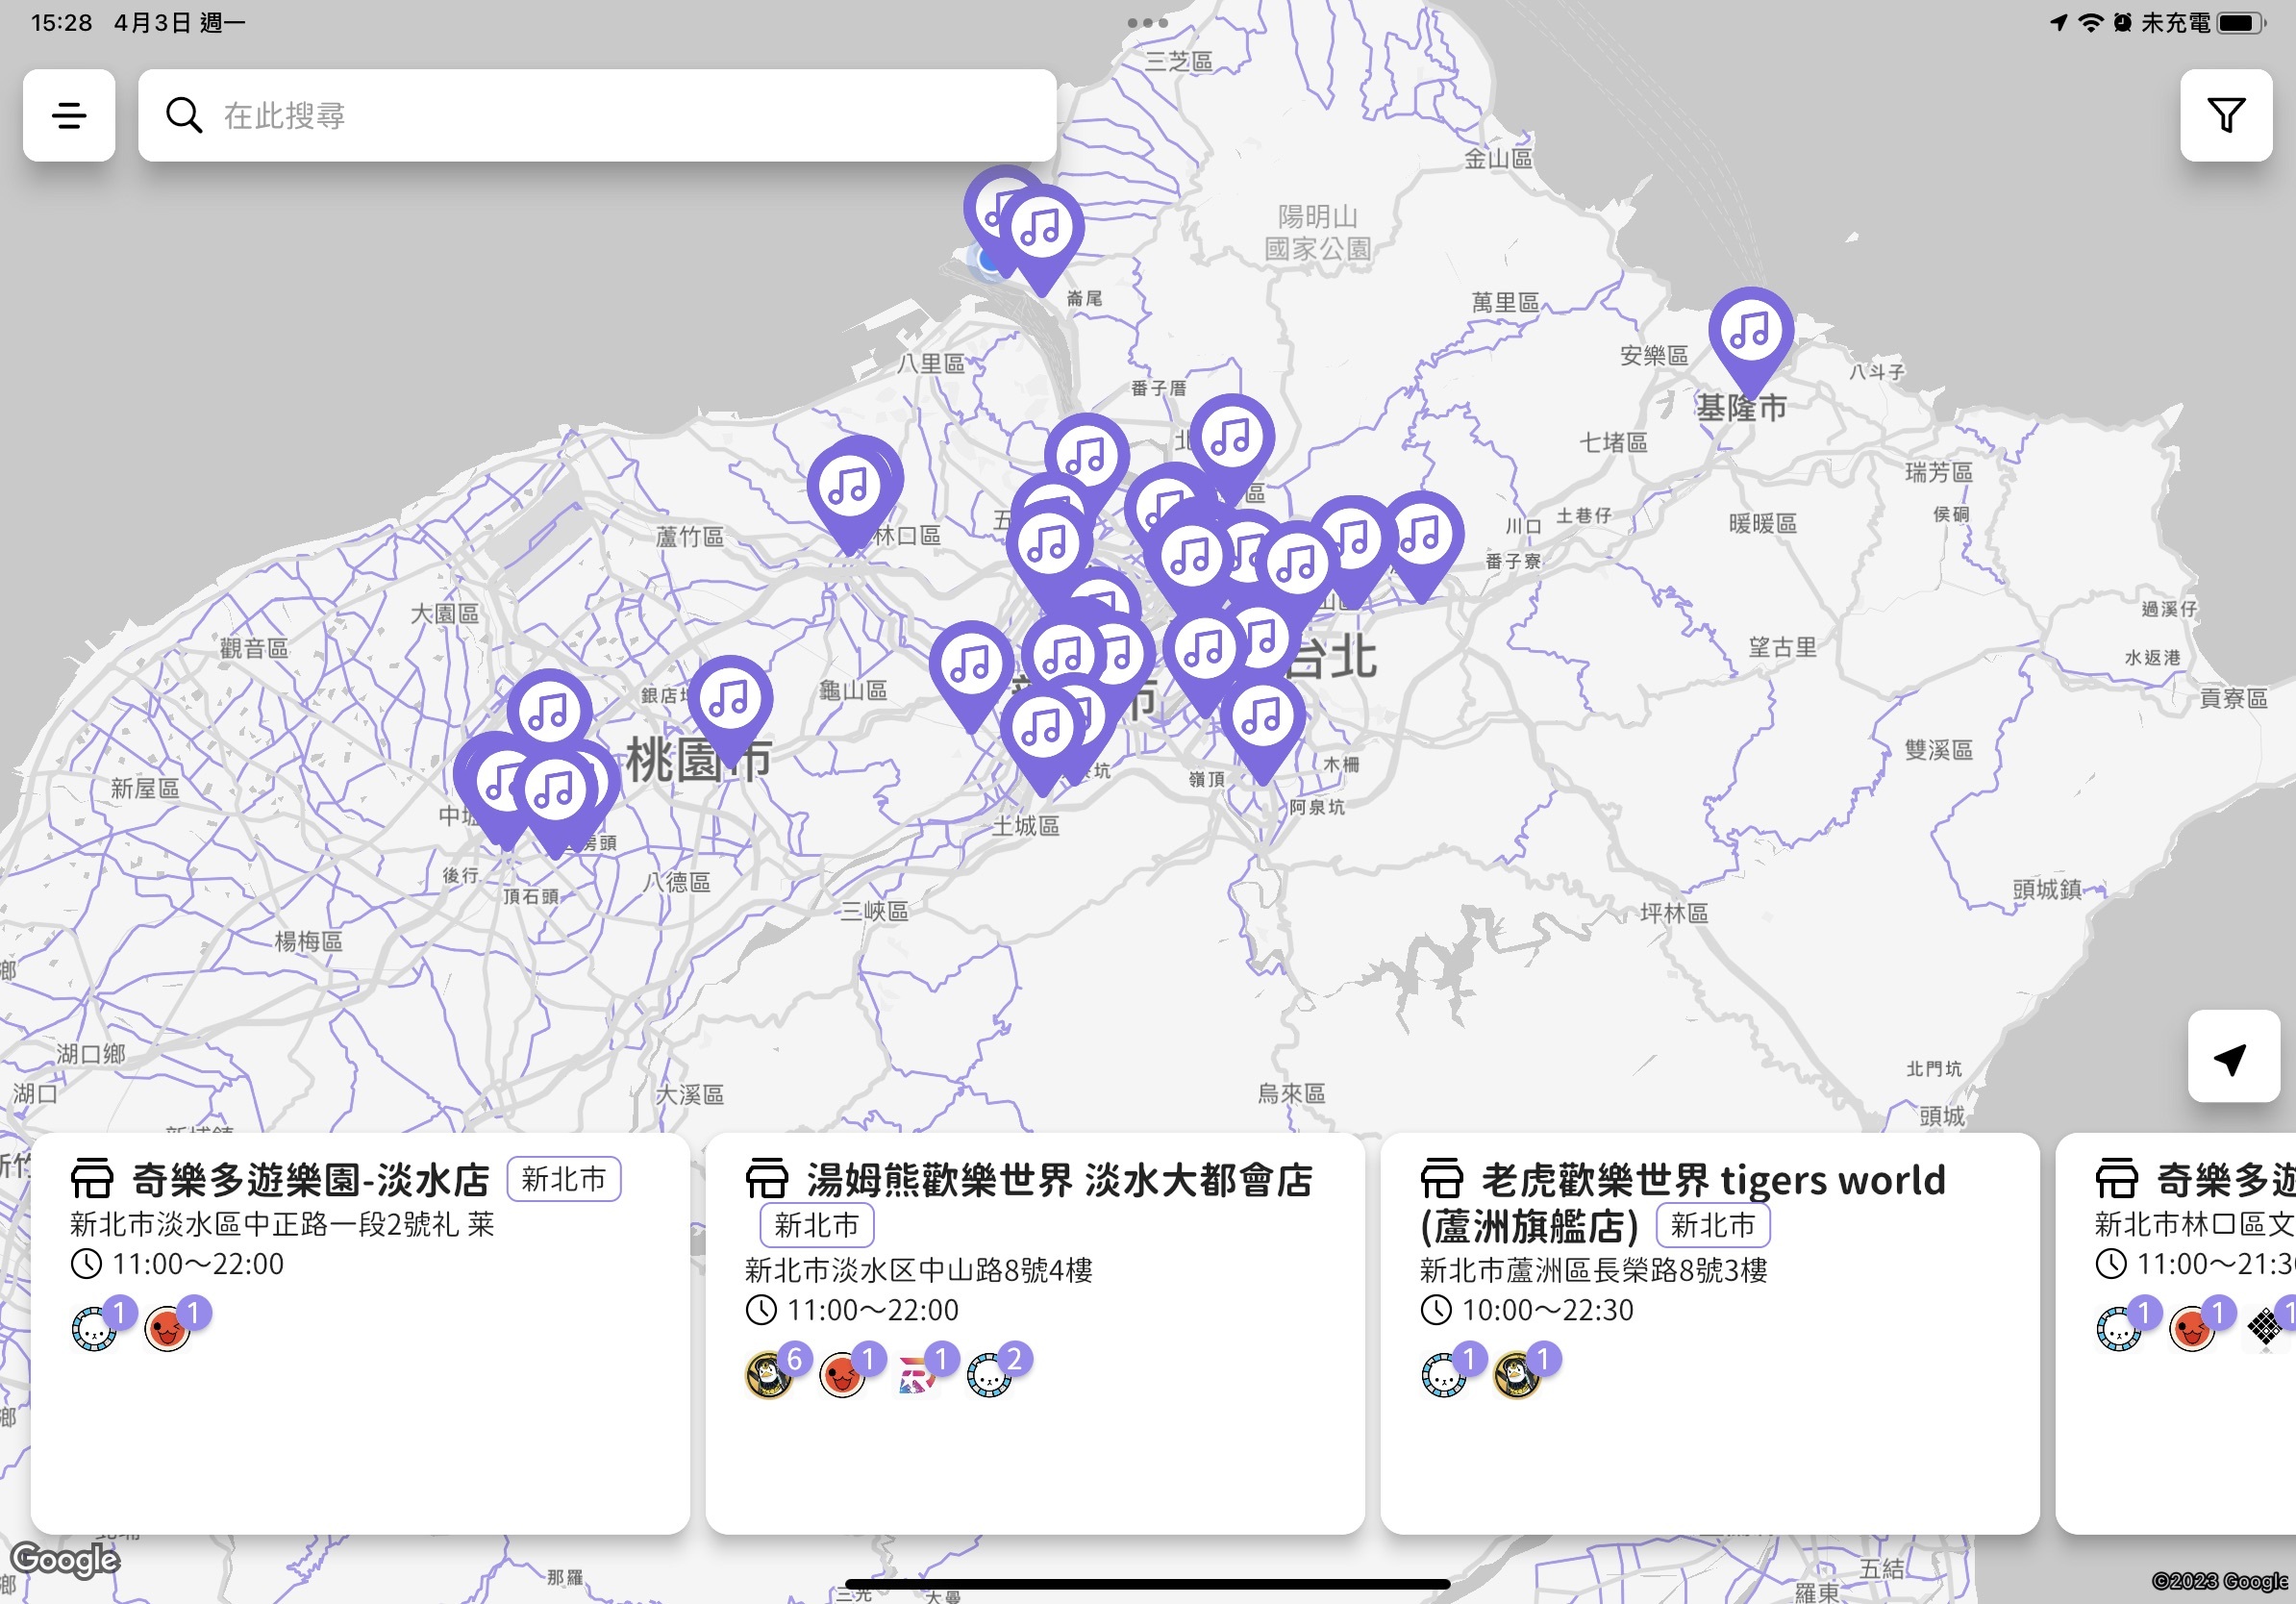This screenshot has height=1604, width=2296.
Task: Open the partially visible 林口區 arcade card
Action: coord(2176,1333)
